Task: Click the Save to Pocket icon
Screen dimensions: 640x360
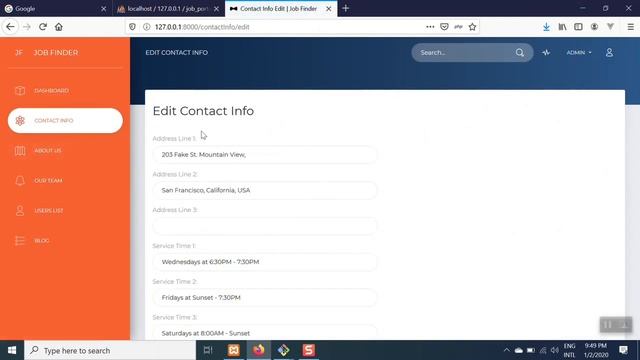Action: tap(444, 27)
